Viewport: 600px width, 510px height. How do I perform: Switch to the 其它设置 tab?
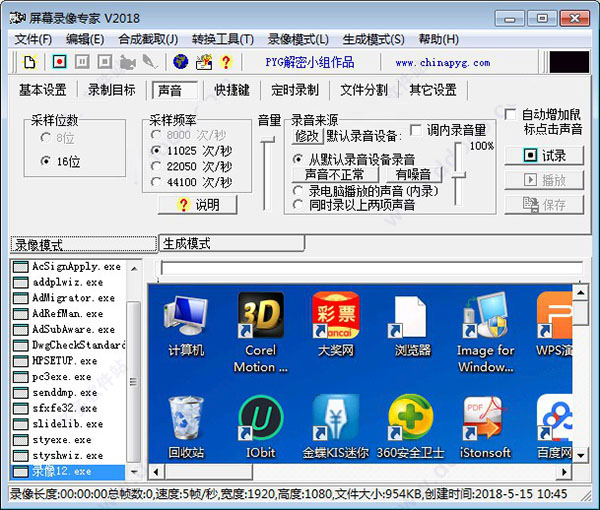pos(433,90)
